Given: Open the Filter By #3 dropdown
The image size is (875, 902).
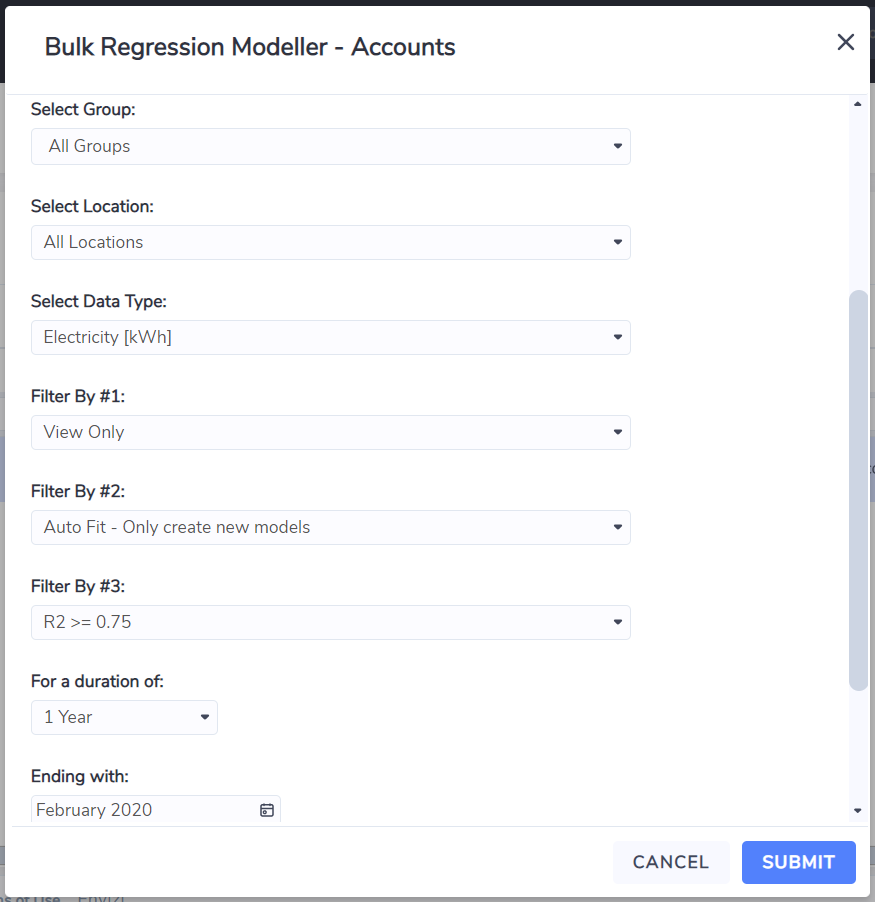Looking at the screenshot, I should 331,622.
